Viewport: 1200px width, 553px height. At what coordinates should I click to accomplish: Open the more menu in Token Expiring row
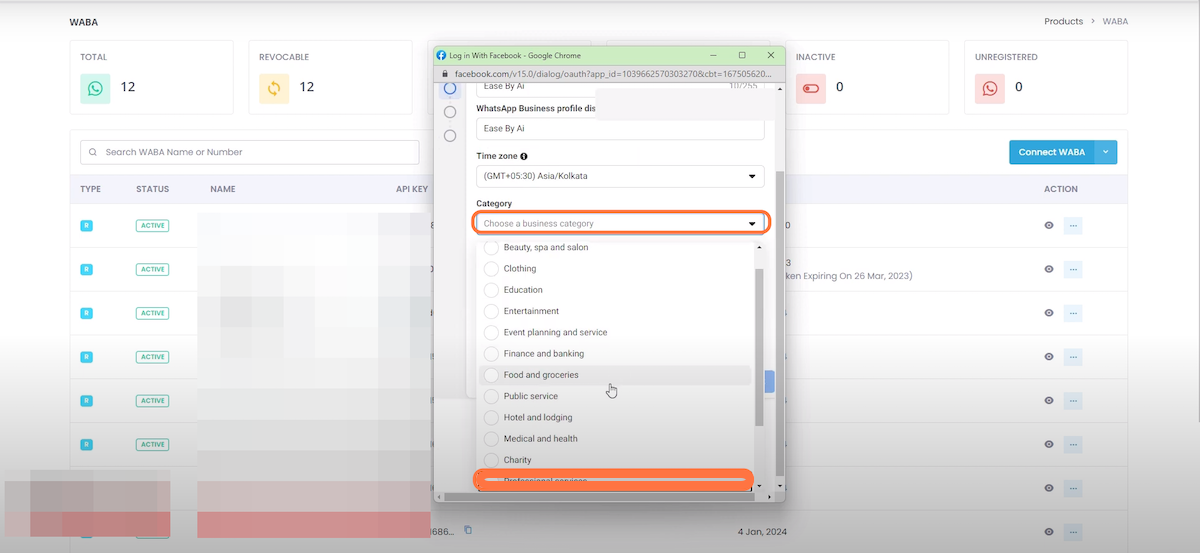pyautogui.click(x=1073, y=269)
